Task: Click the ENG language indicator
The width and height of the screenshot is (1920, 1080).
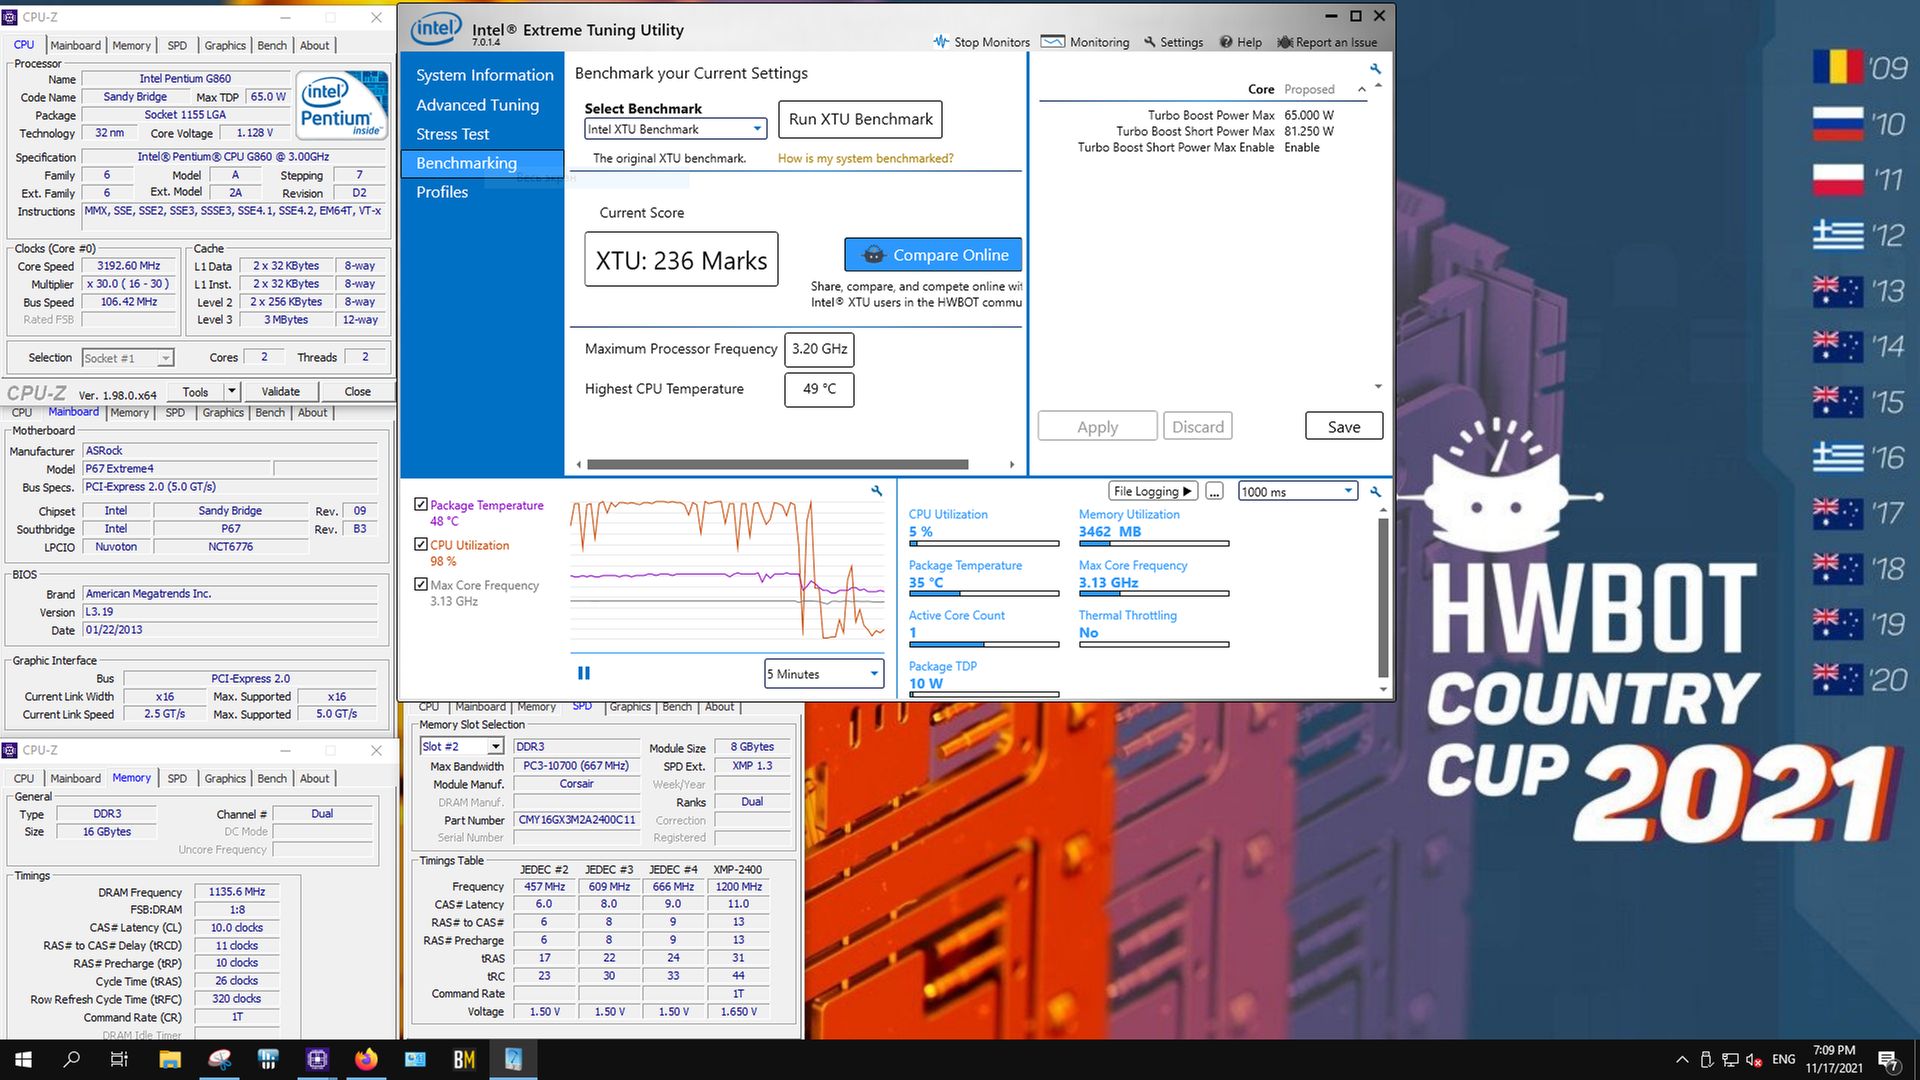Action: 1783,1059
